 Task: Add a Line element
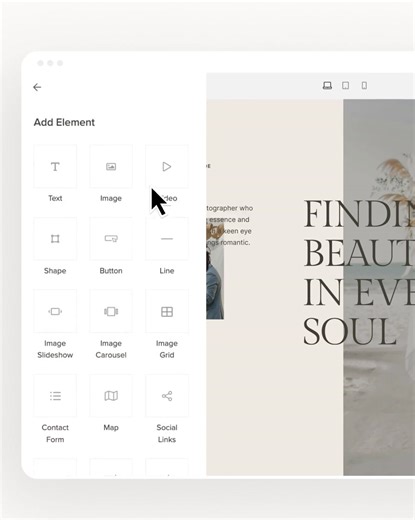(167, 239)
